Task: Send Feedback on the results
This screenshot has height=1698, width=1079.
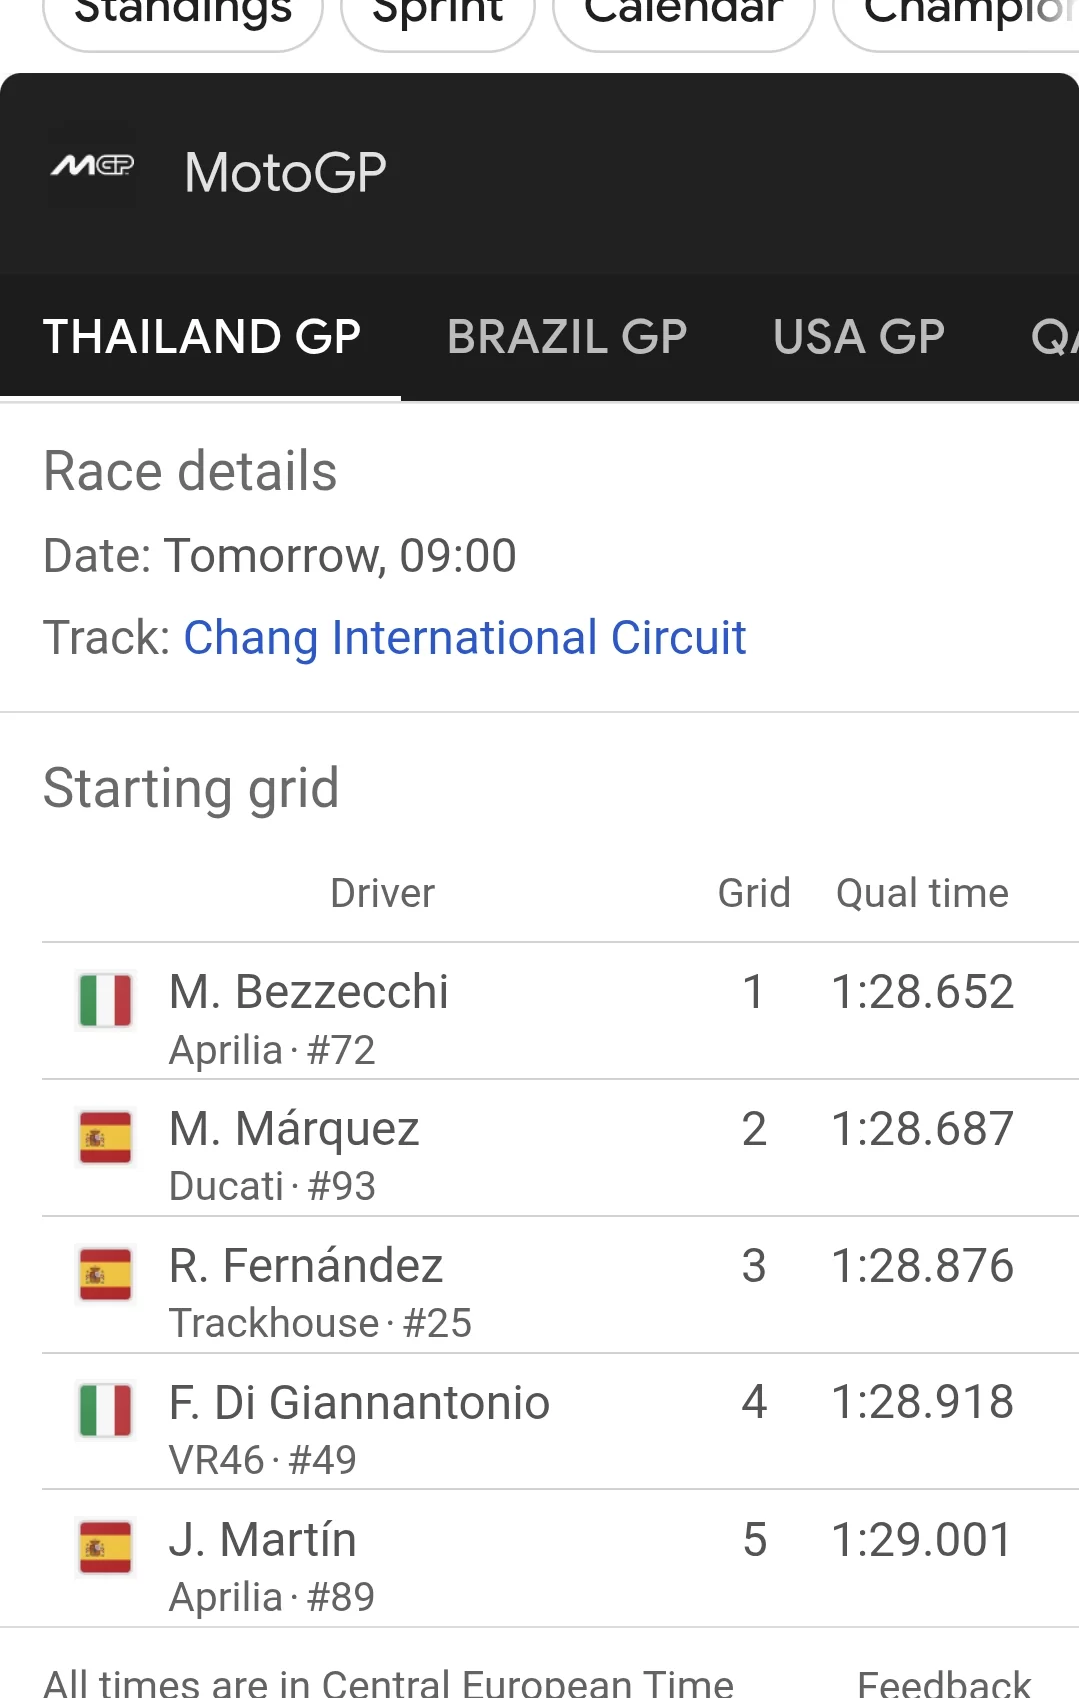Action: 943,1683
